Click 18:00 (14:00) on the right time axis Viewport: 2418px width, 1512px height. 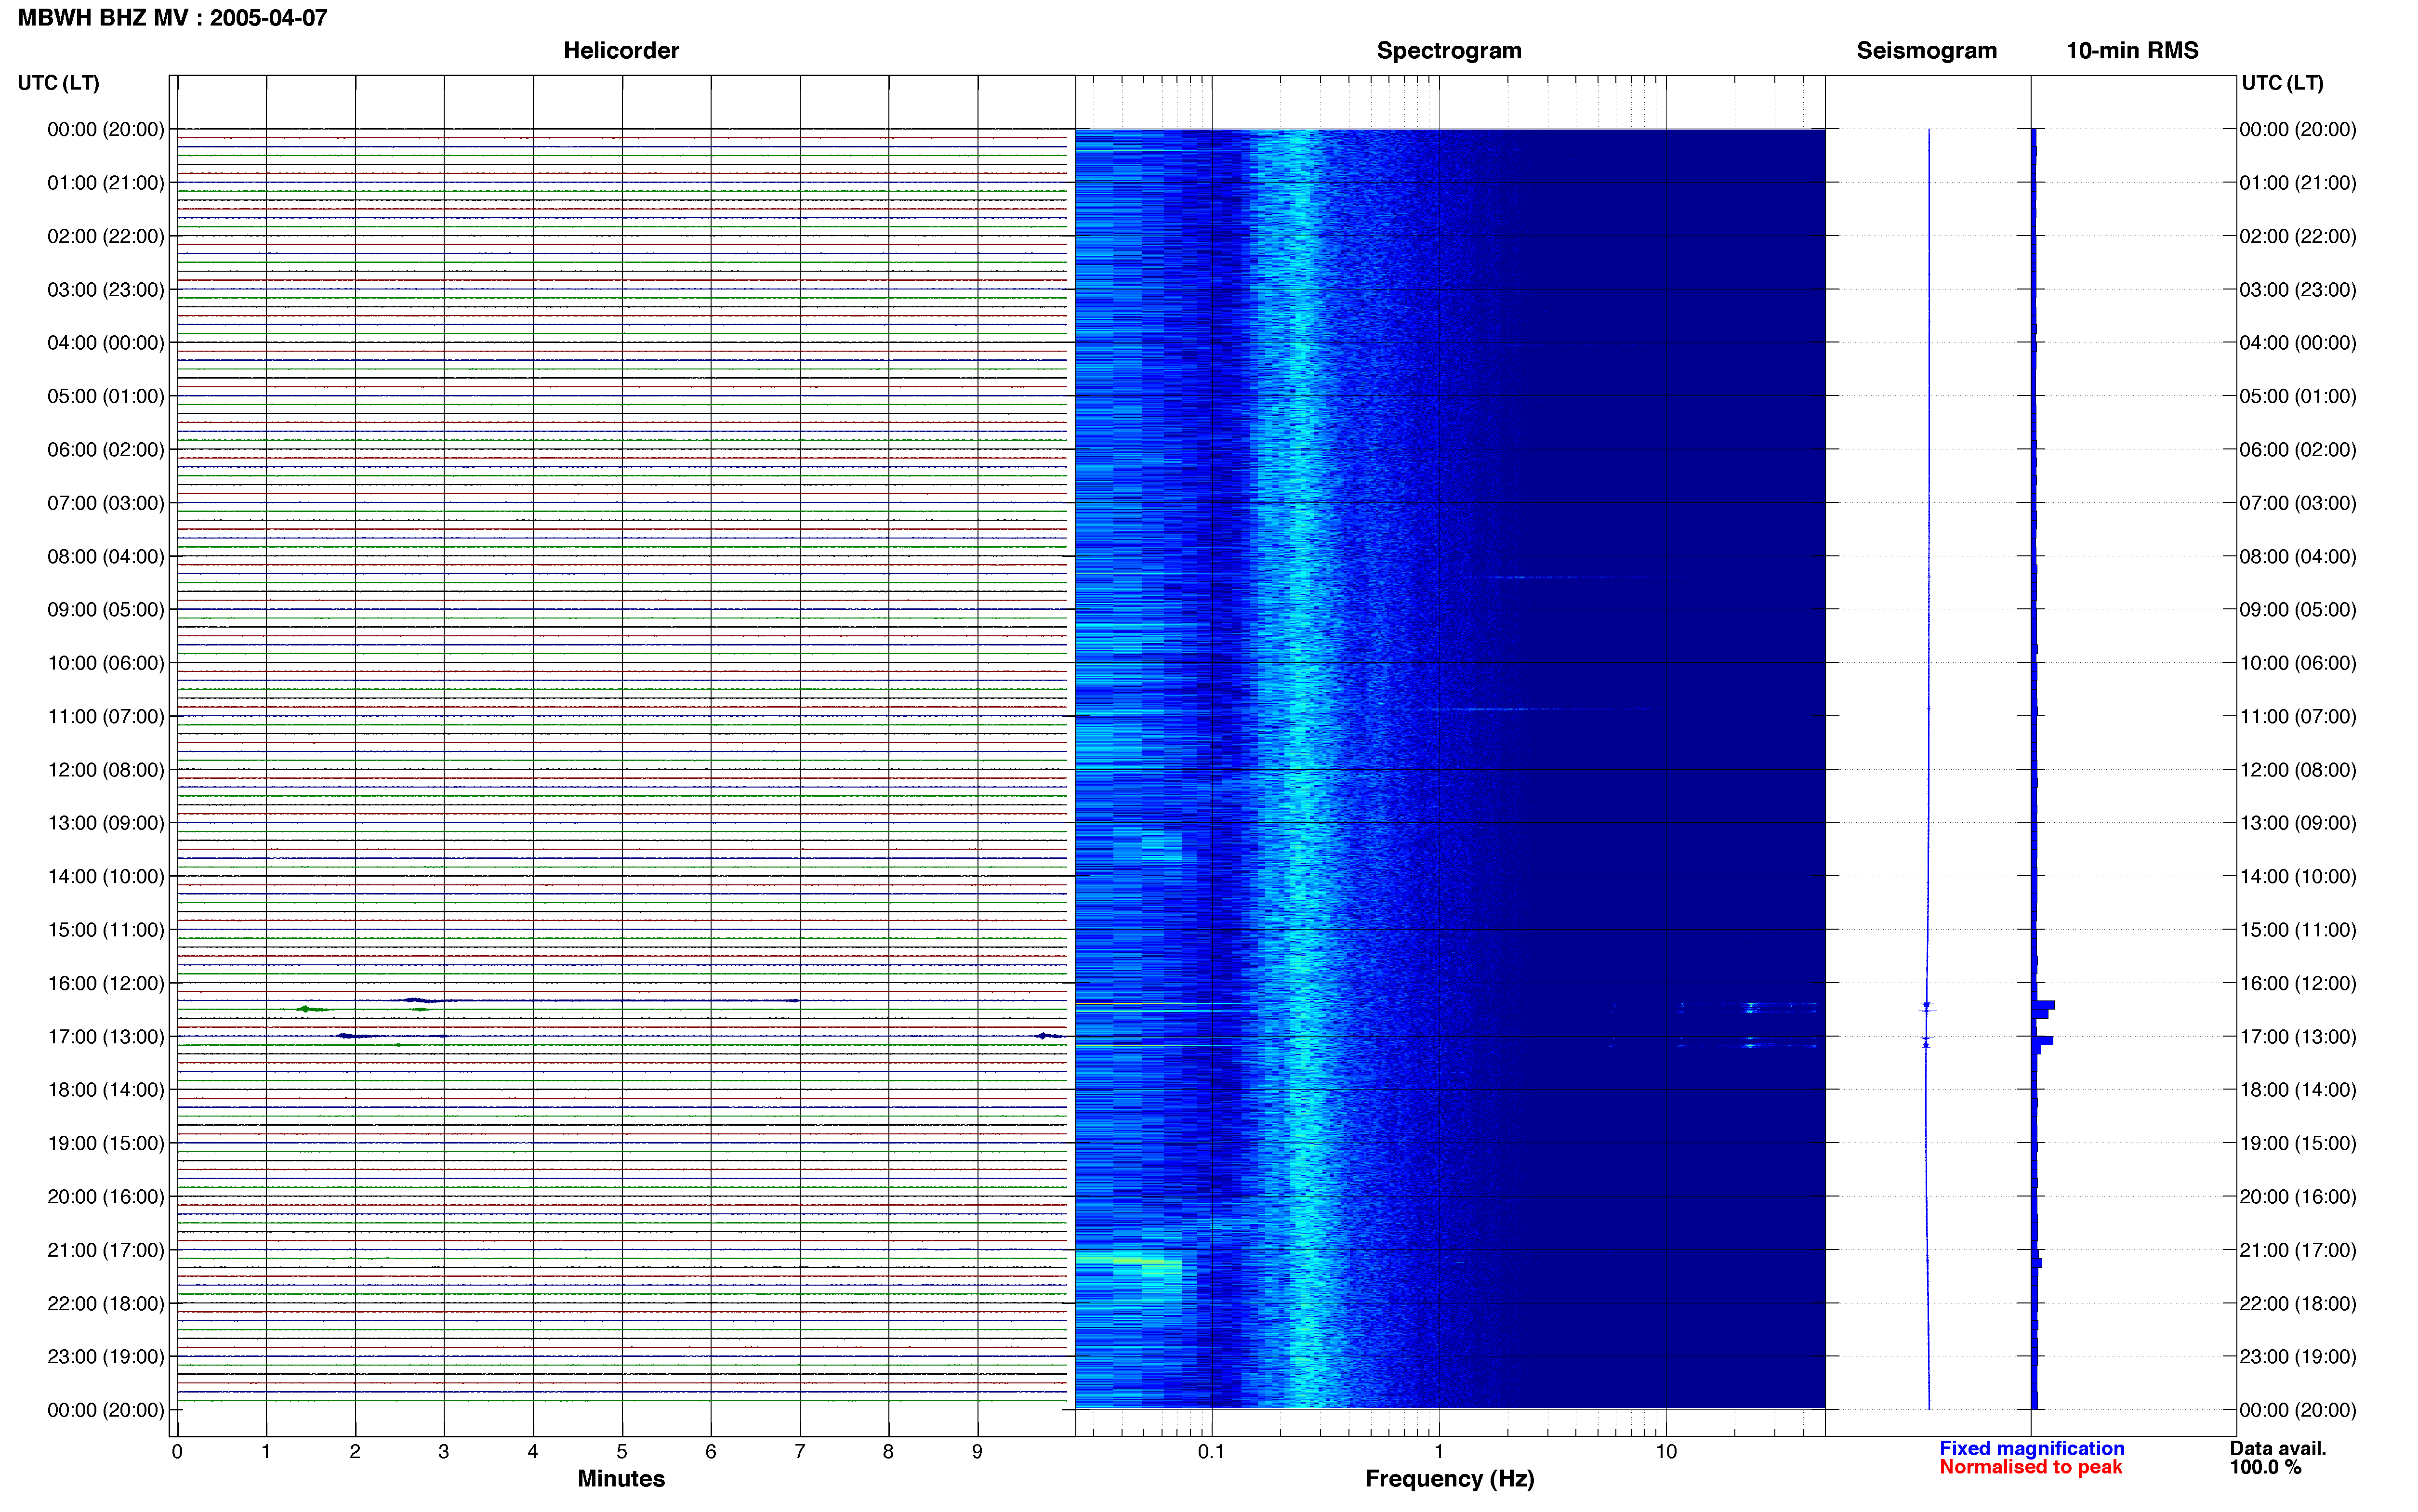pyautogui.click(x=2298, y=1090)
